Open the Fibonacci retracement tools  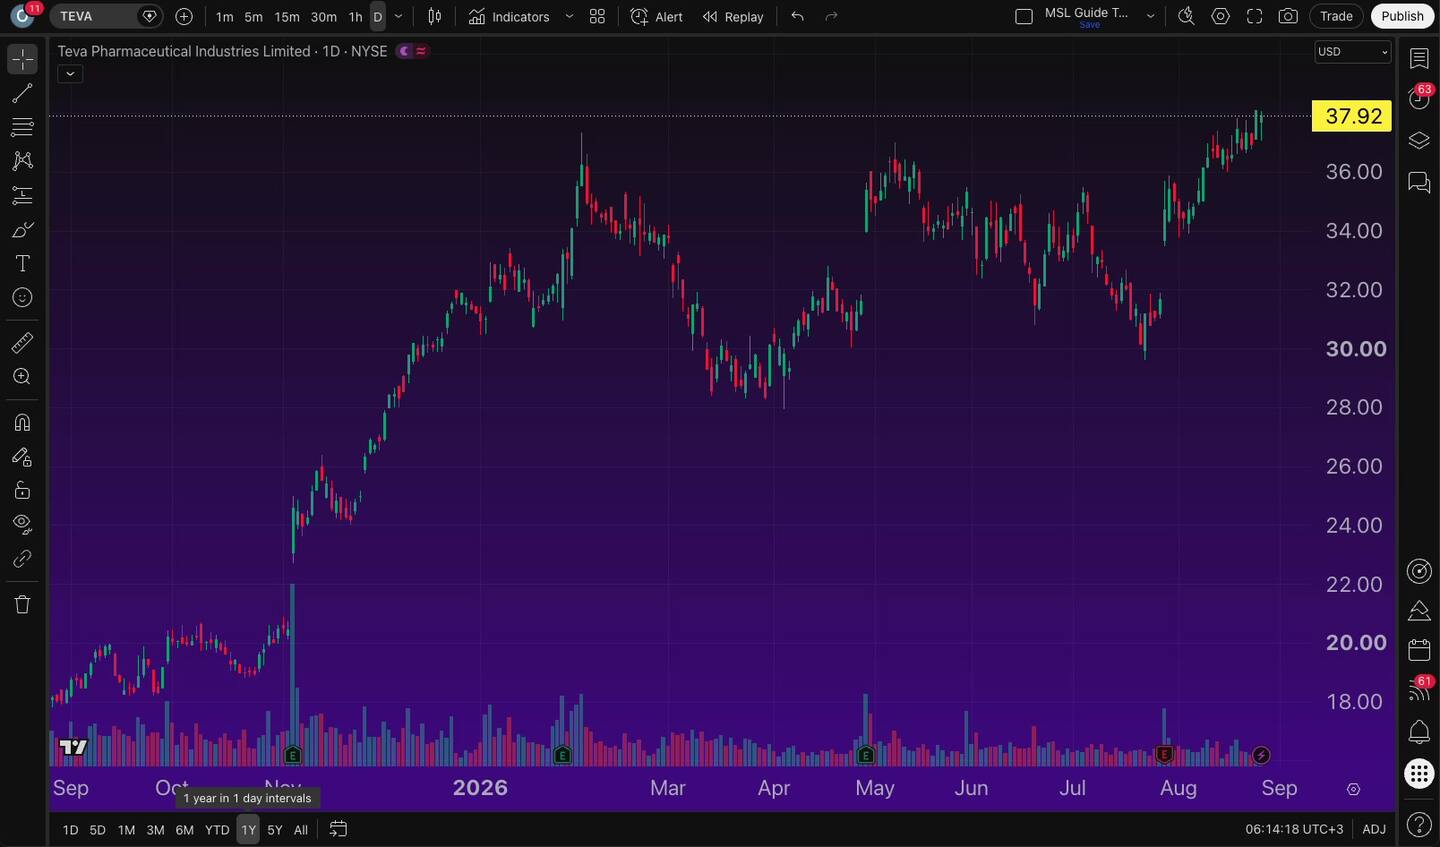(x=22, y=127)
